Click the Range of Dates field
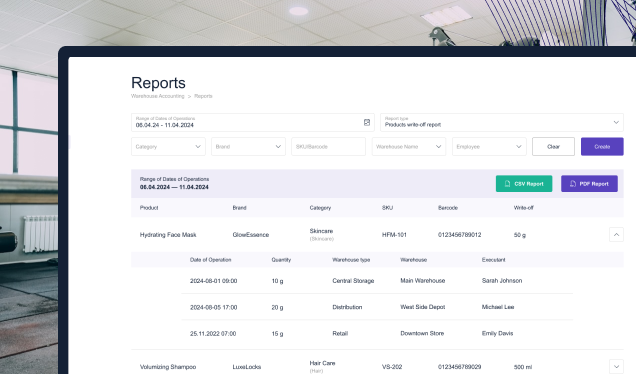The width and height of the screenshot is (636, 374). coord(253,123)
